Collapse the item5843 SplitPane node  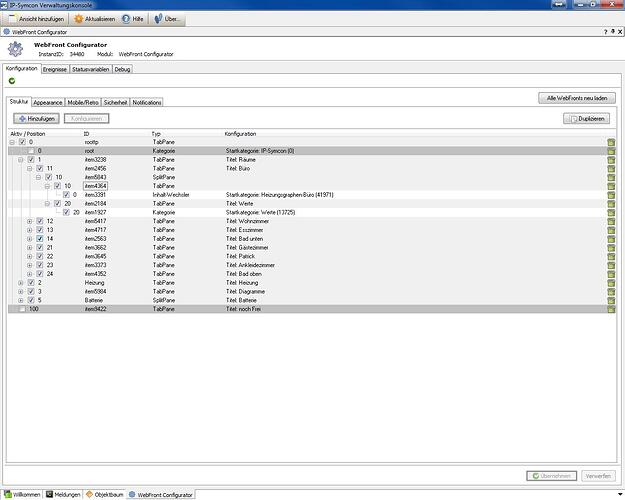pyautogui.click(x=38, y=177)
